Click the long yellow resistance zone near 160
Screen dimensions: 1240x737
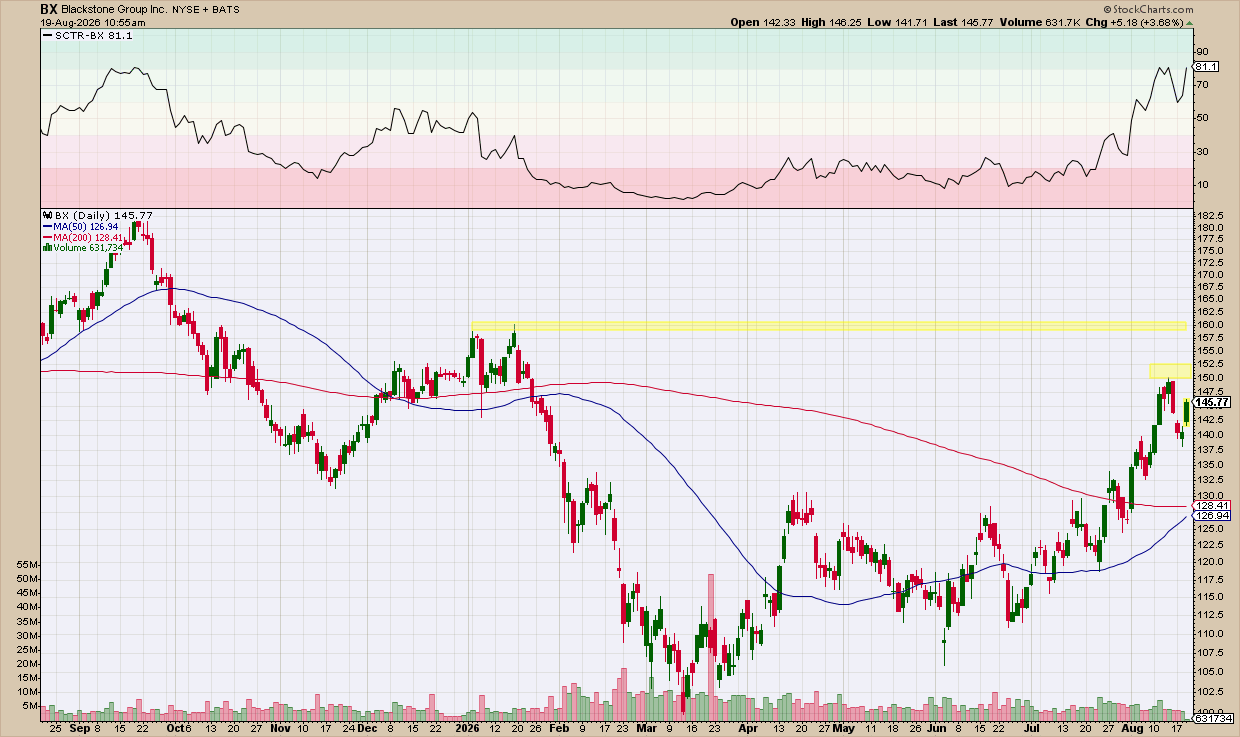[829, 326]
